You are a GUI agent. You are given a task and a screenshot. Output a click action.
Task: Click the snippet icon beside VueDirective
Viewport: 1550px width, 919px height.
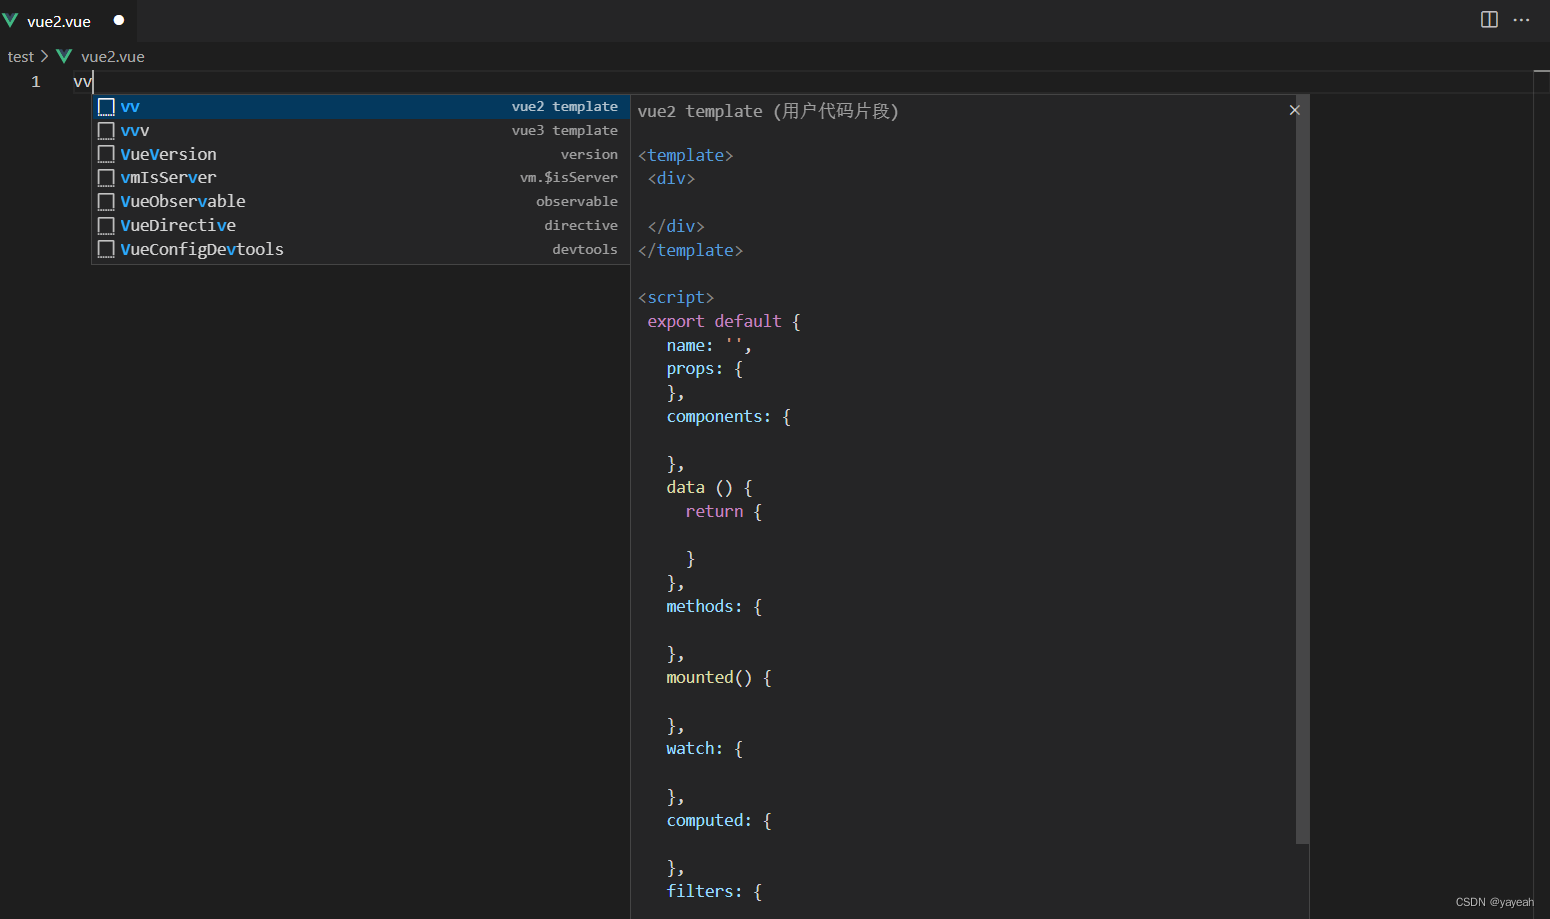click(106, 226)
